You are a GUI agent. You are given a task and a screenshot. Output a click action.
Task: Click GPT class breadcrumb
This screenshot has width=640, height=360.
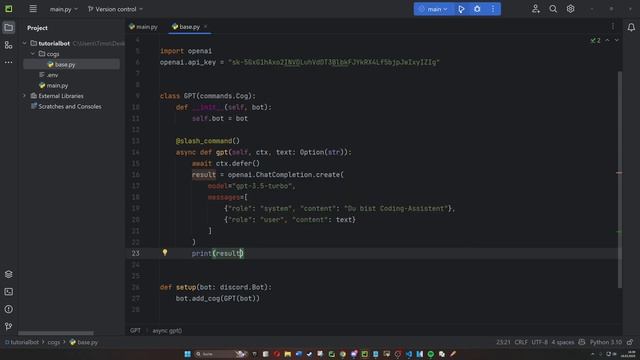click(135, 331)
